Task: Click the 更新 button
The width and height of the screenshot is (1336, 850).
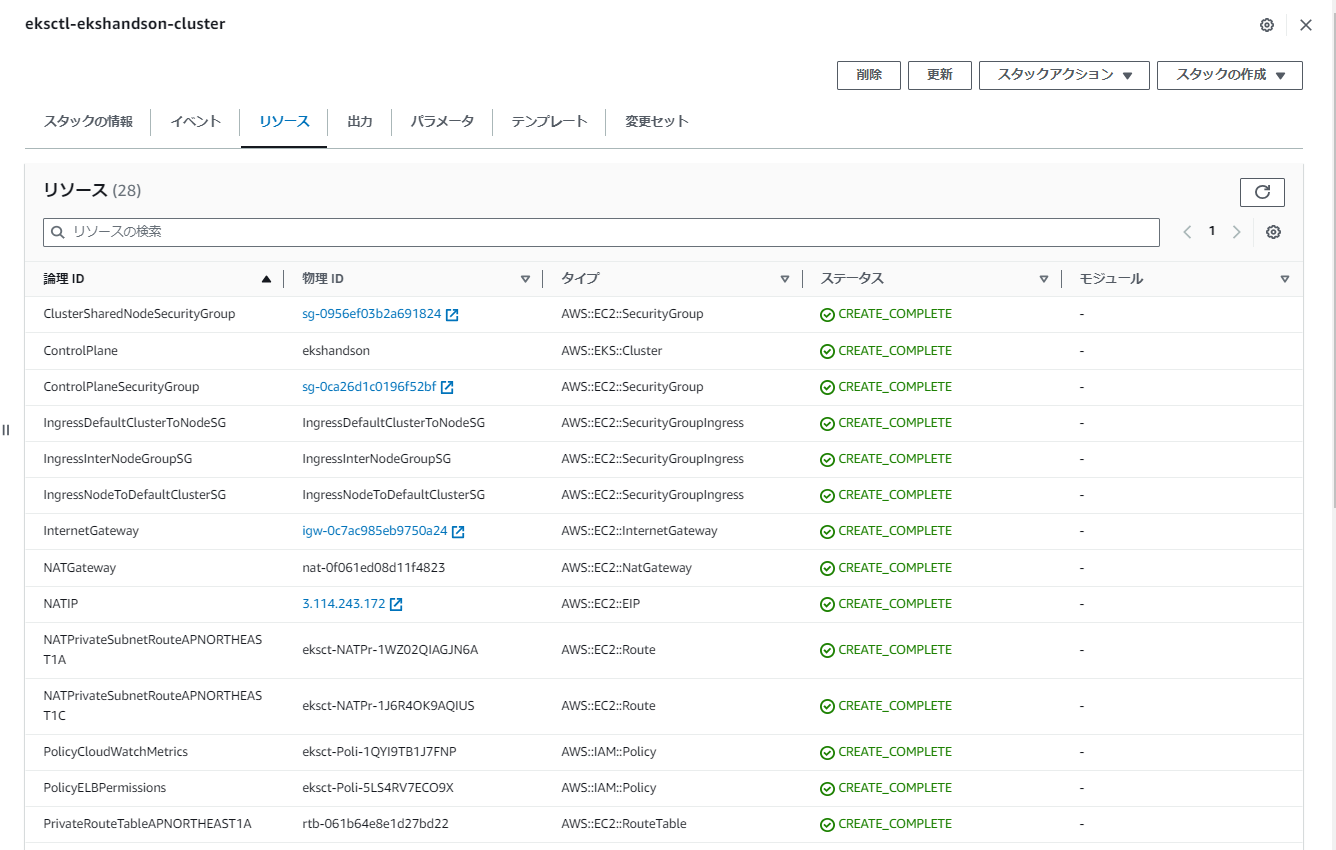Action: click(x=940, y=75)
